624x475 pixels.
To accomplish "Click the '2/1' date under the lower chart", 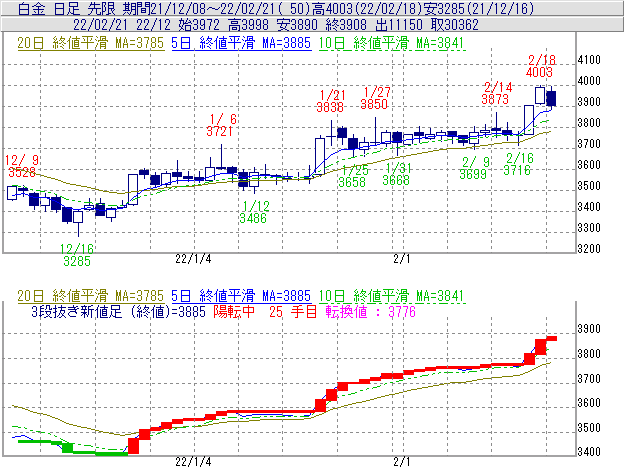I will pyautogui.click(x=402, y=461).
